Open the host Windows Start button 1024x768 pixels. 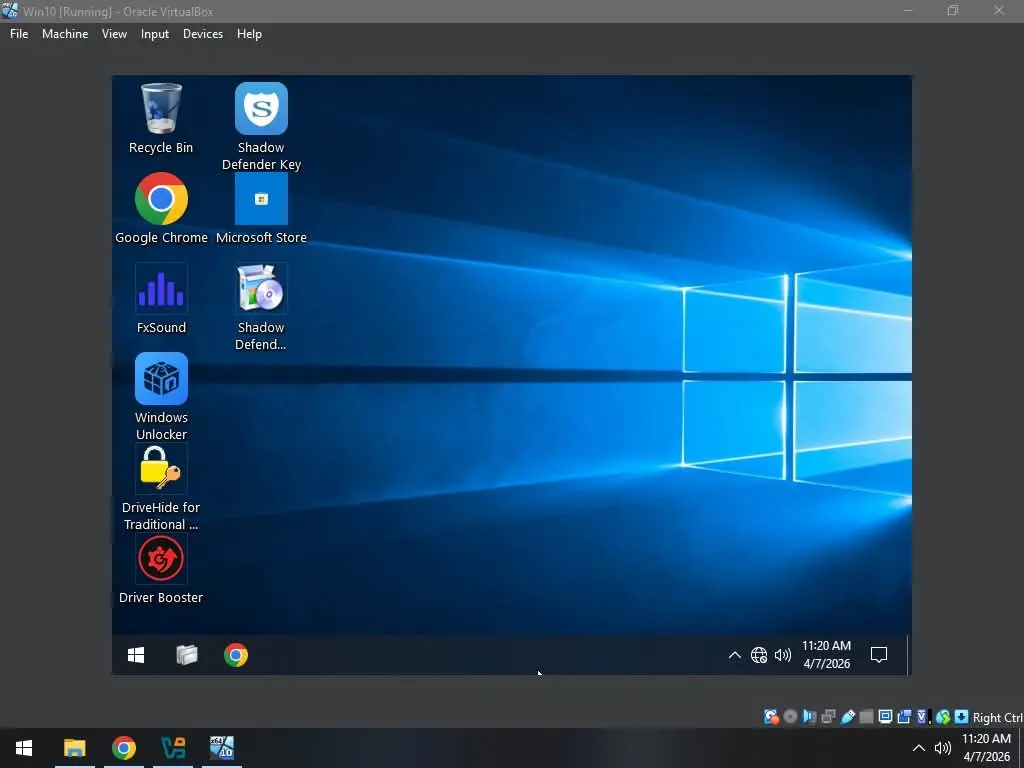(24, 748)
